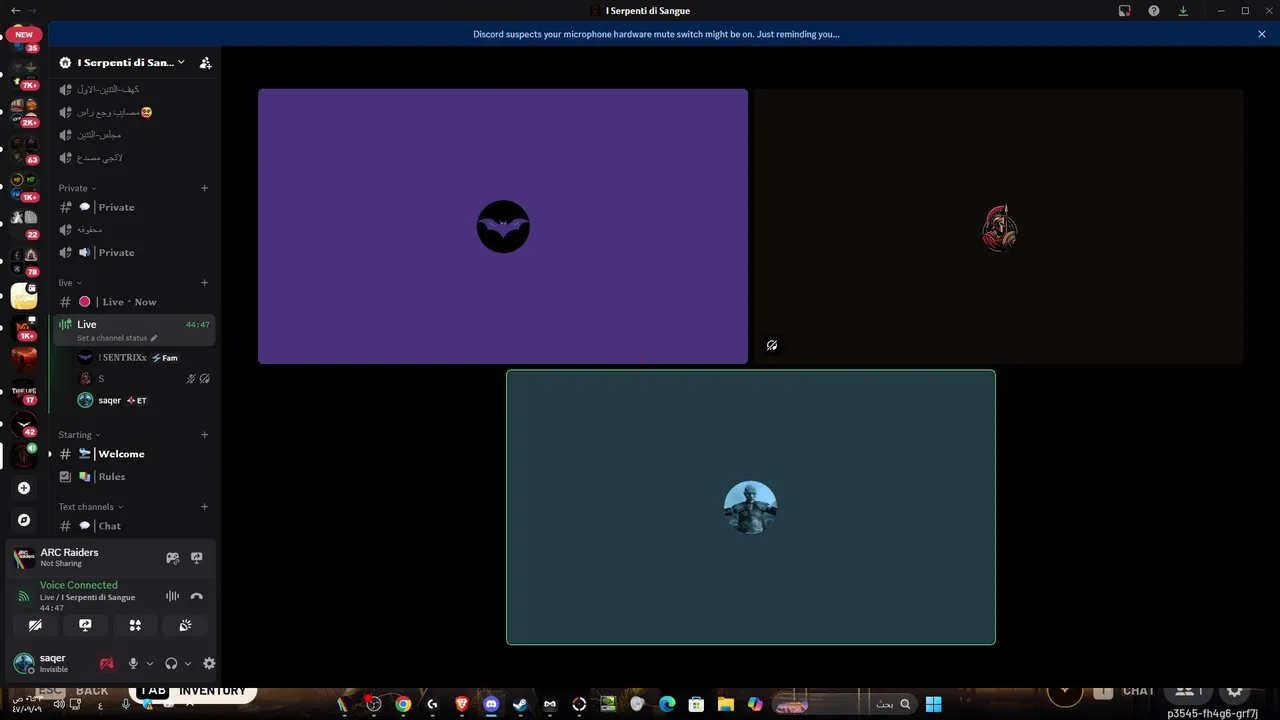1280x720 pixels.
Task: Create a channel in the live category
Action: click(205, 283)
